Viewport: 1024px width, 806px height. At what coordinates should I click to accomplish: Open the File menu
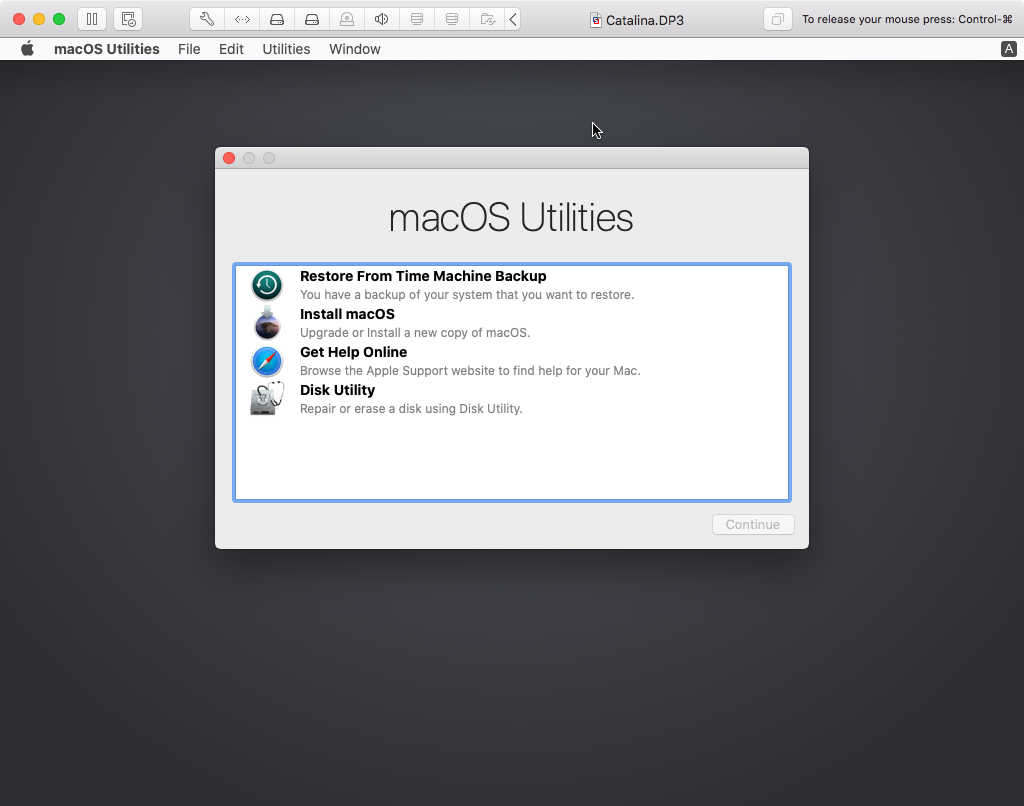pyautogui.click(x=189, y=49)
